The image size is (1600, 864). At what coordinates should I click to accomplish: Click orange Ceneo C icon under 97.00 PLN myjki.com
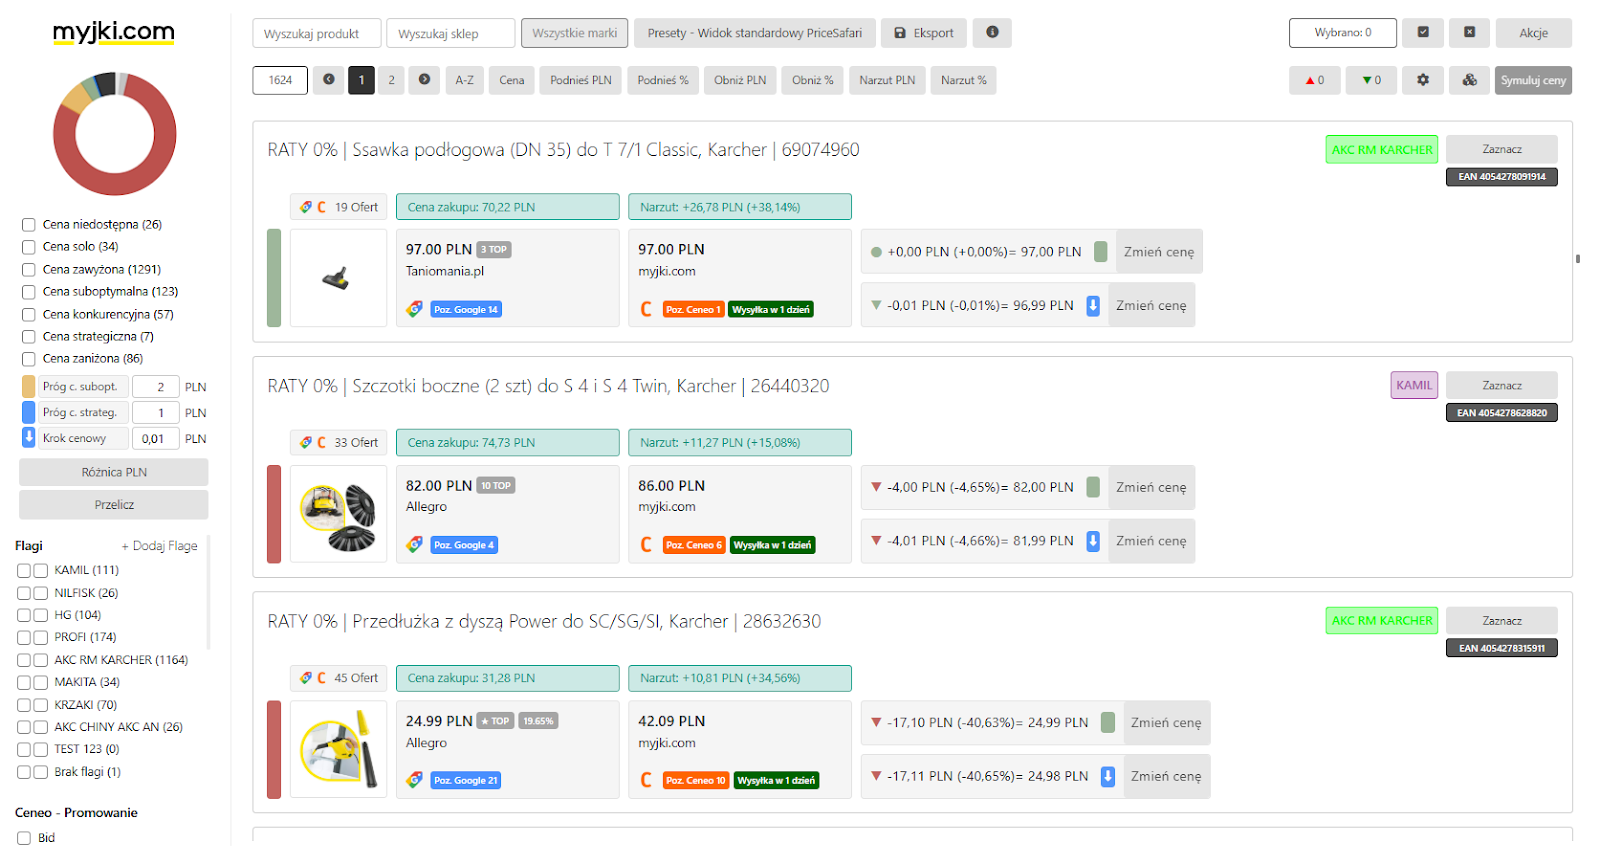tap(646, 309)
